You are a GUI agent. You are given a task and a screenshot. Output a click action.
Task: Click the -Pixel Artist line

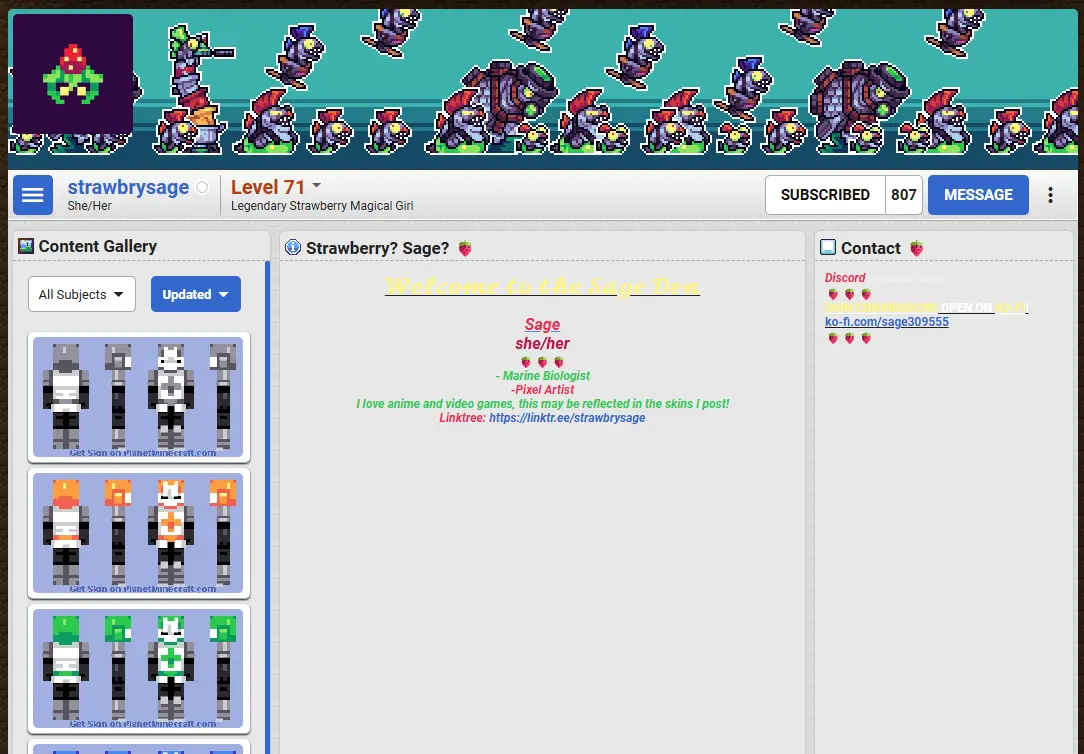543,390
